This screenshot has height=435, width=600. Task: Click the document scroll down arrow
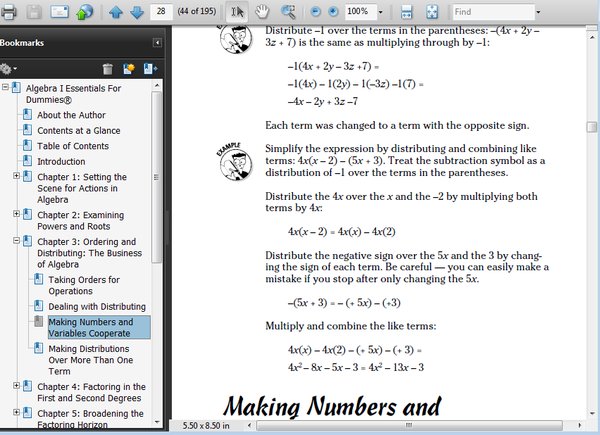[x=592, y=414]
